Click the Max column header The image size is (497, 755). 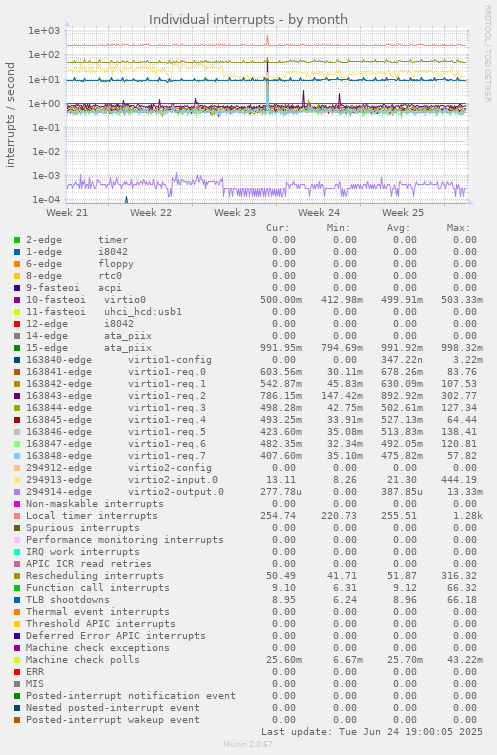point(458,228)
